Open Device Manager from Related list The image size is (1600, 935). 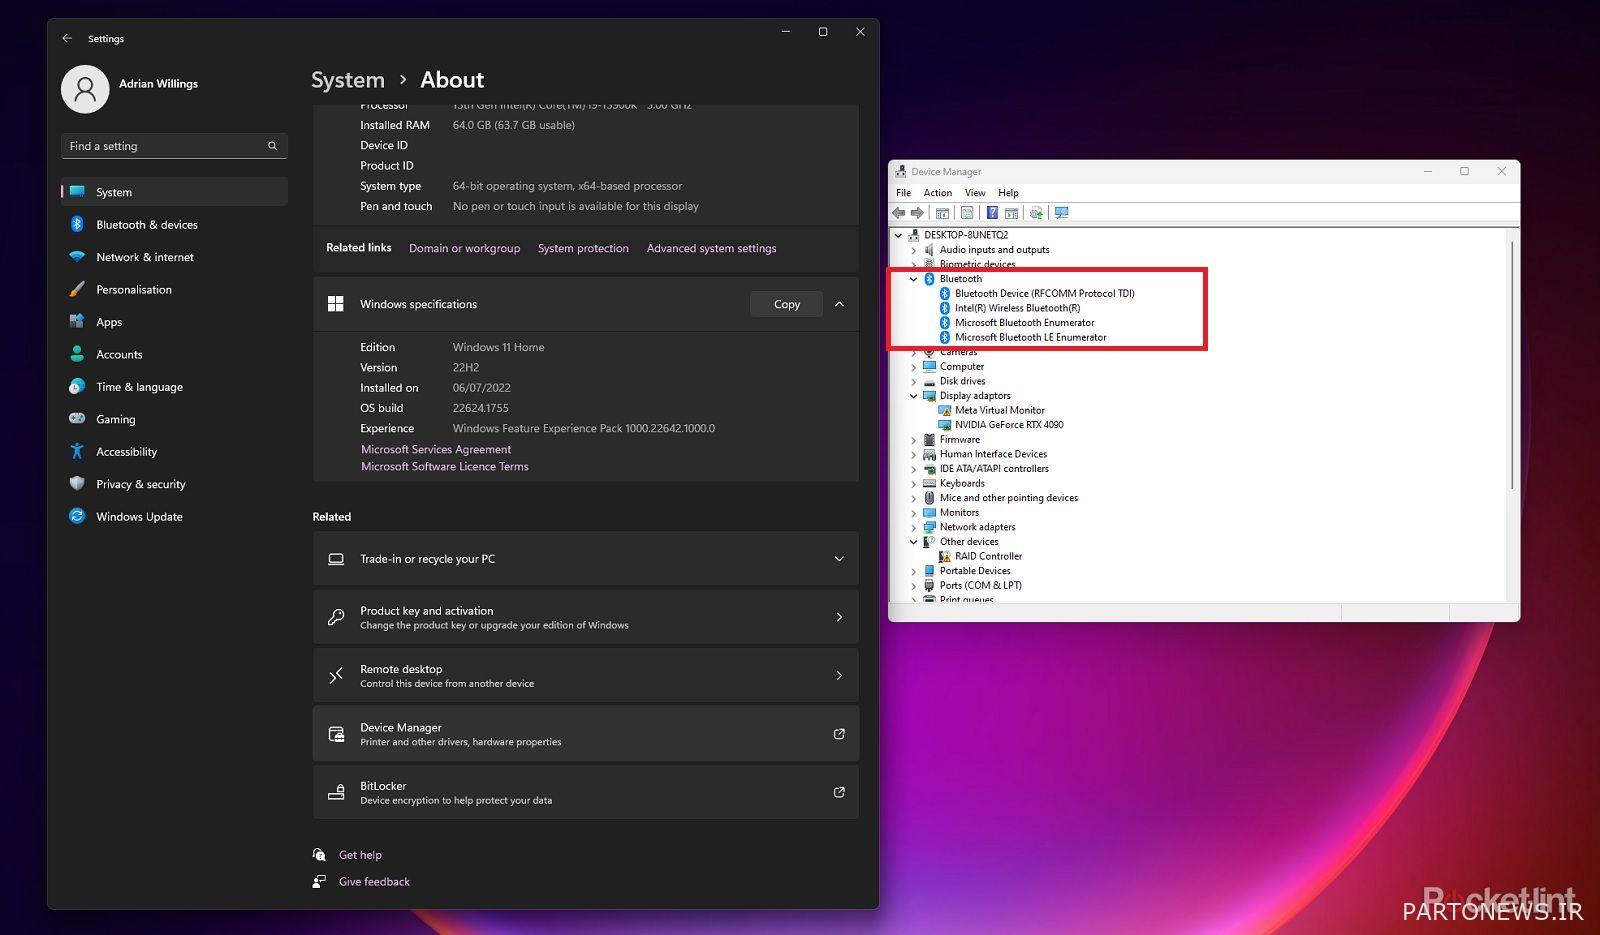[x=586, y=734]
